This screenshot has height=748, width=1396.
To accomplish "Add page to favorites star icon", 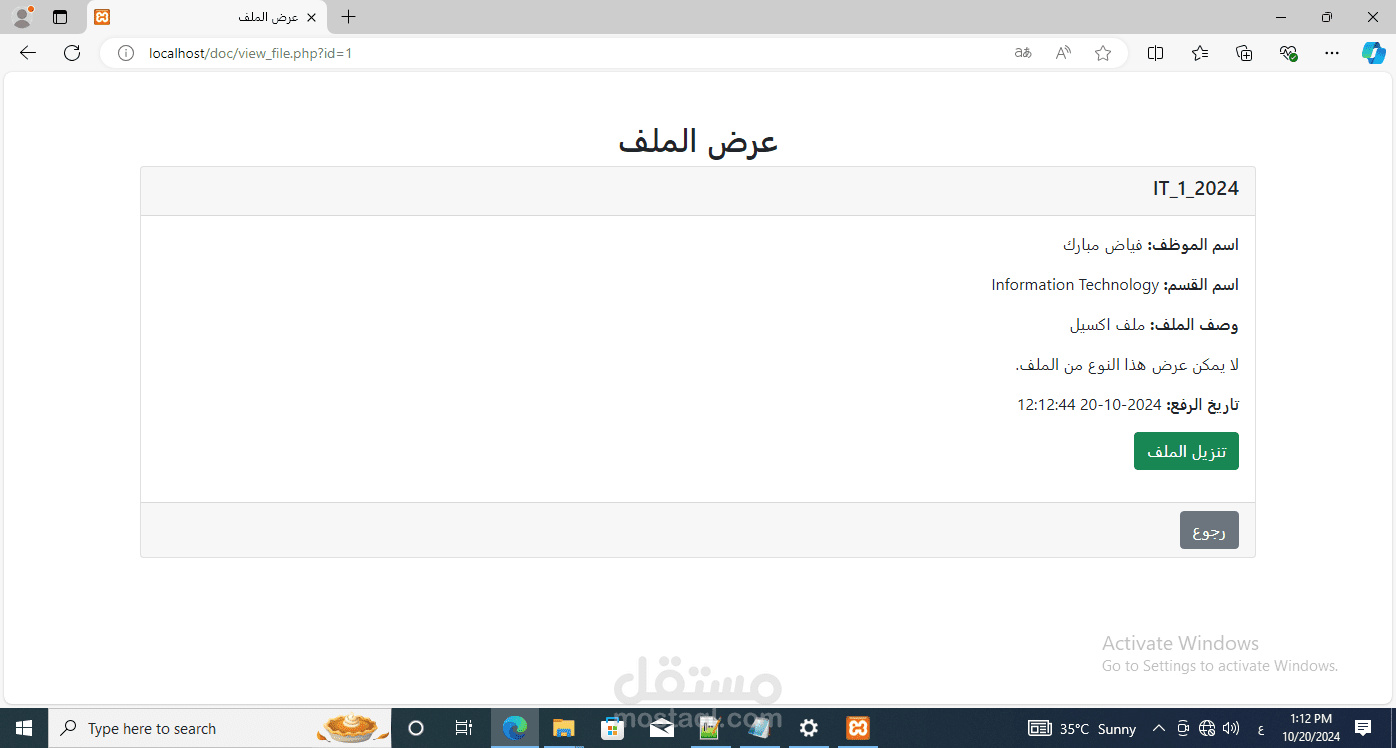I will click(x=1103, y=53).
